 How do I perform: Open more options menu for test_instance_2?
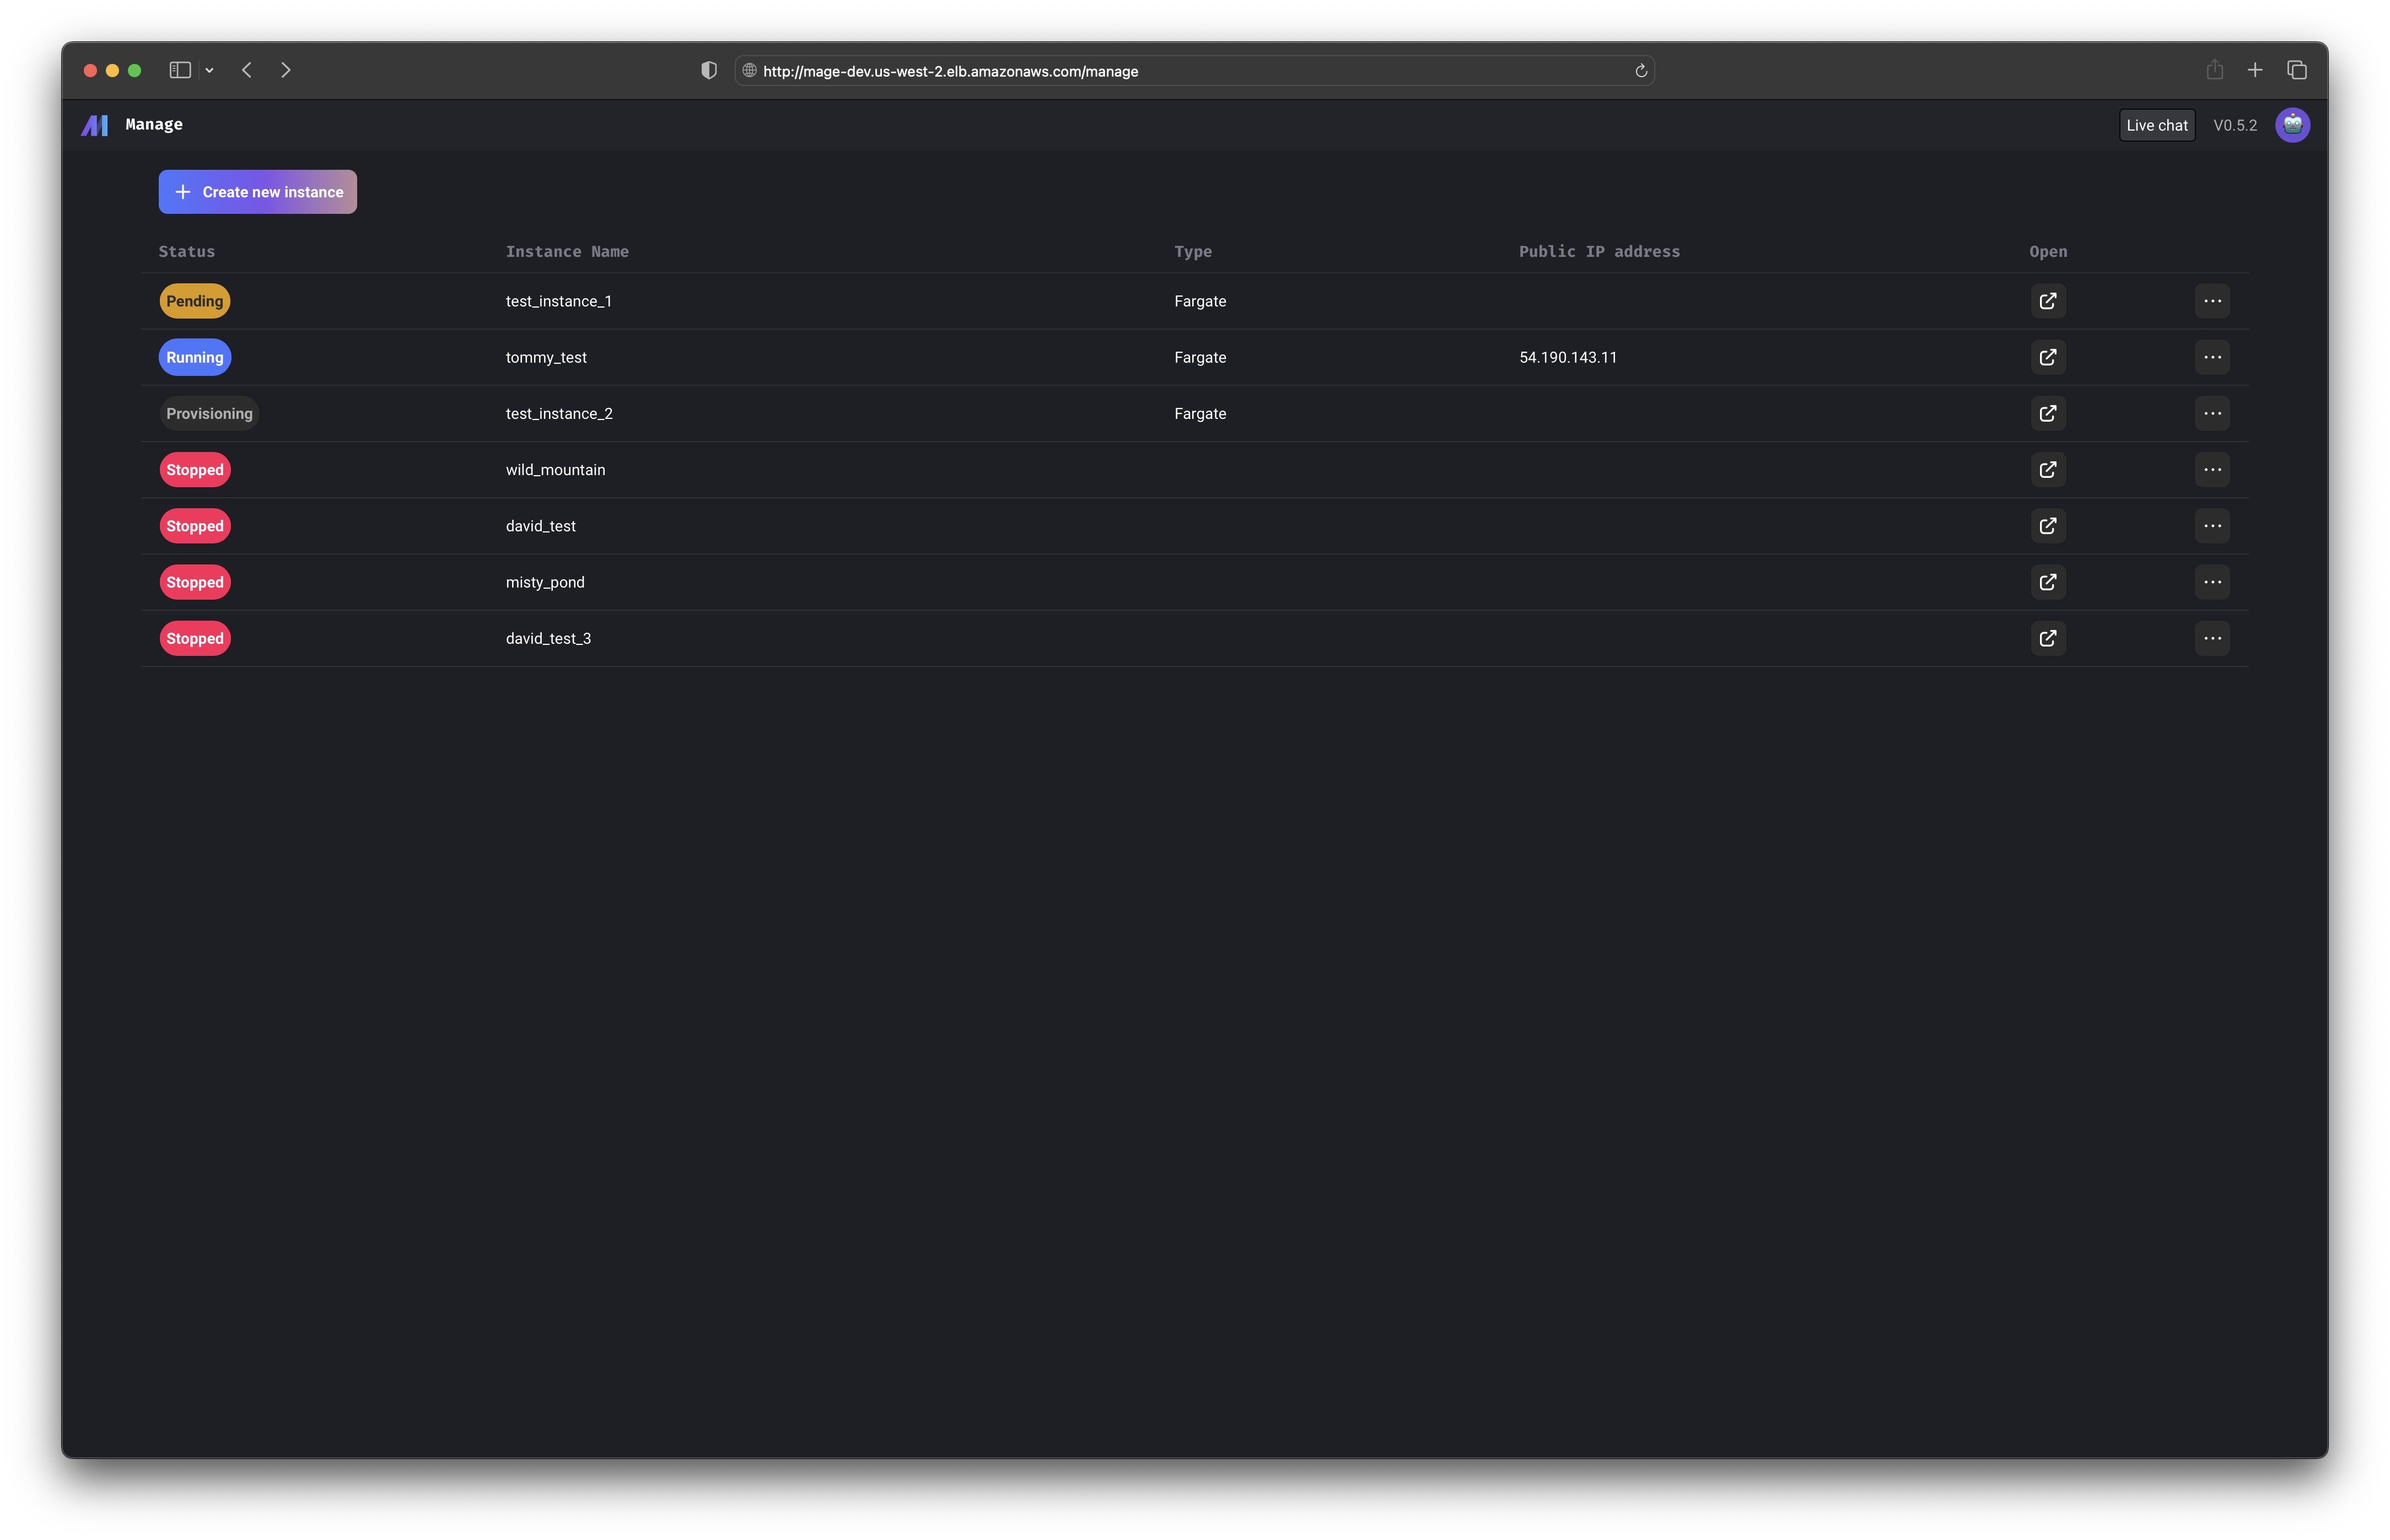[x=2211, y=414]
